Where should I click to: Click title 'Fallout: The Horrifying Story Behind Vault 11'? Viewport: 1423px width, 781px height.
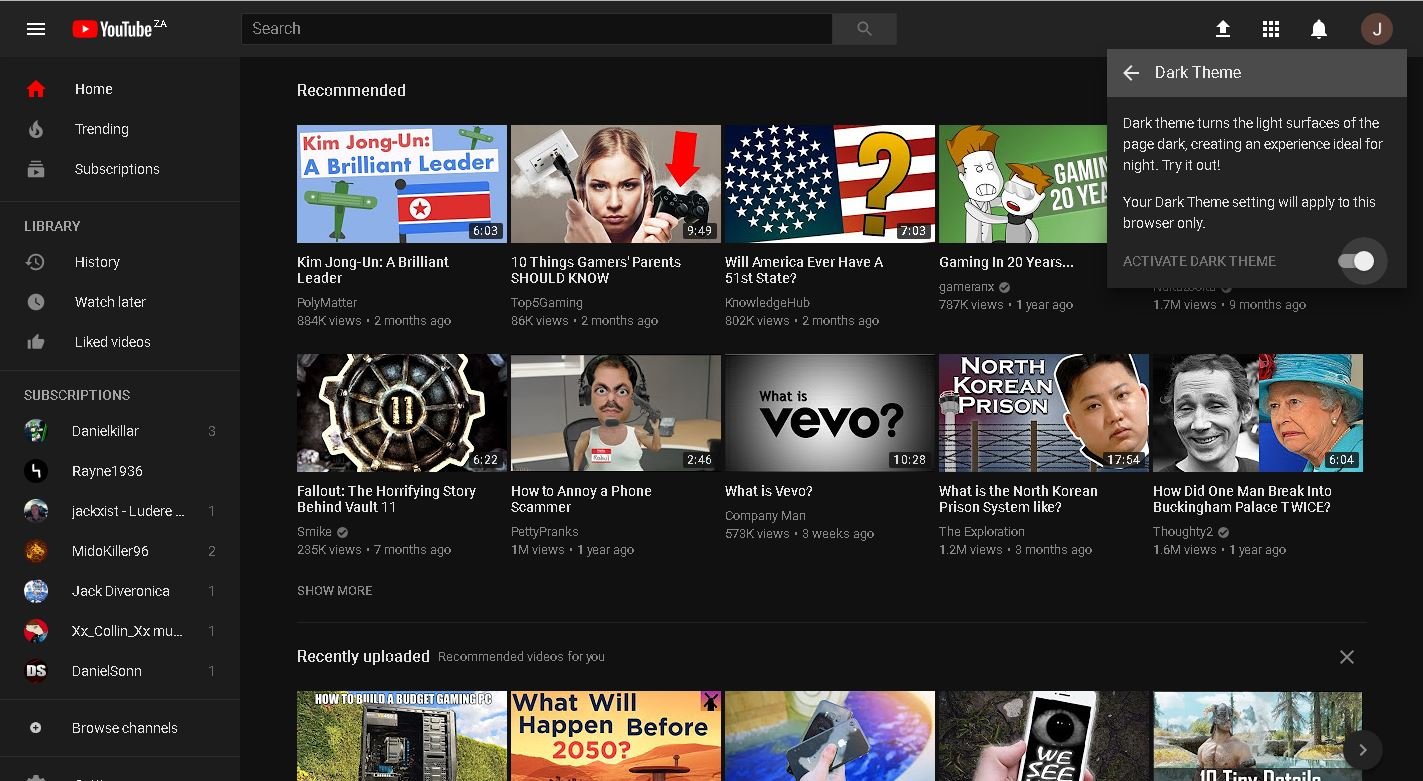pos(386,499)
